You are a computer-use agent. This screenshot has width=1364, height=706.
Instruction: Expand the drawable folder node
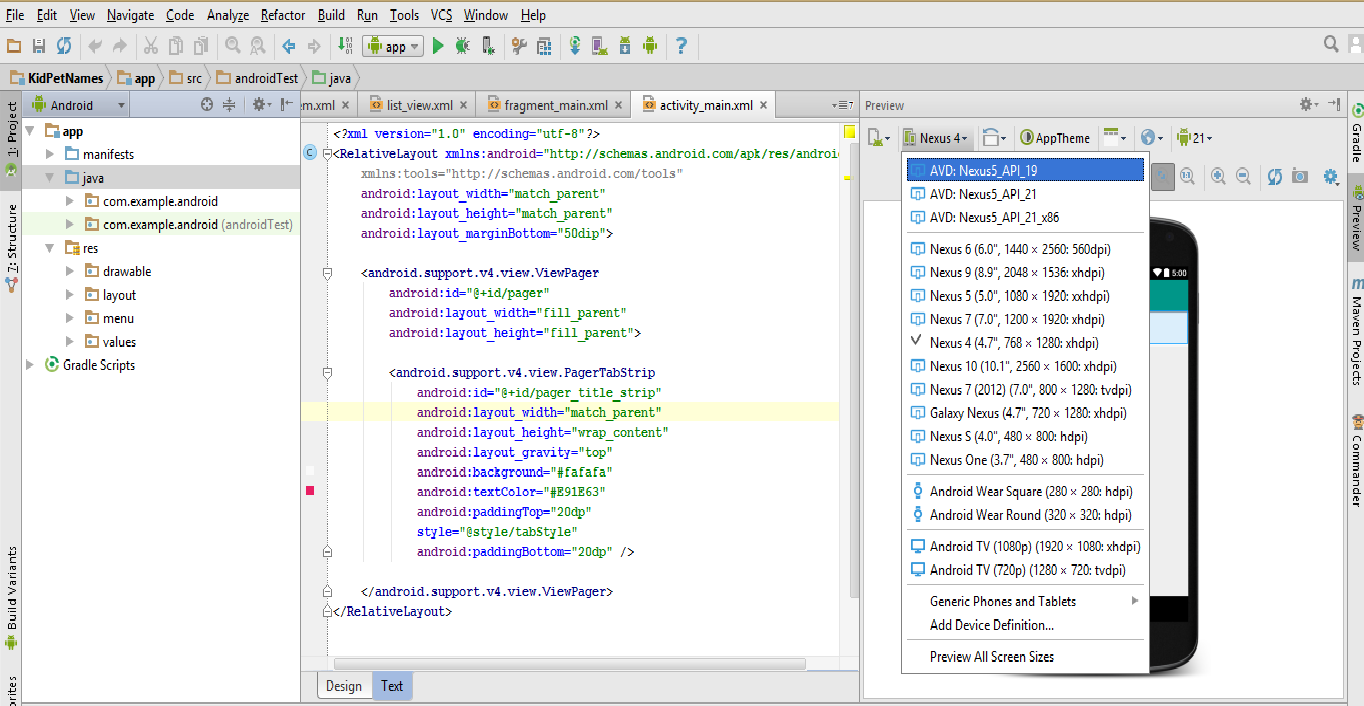pyautogui.click(x=70, y=271)
